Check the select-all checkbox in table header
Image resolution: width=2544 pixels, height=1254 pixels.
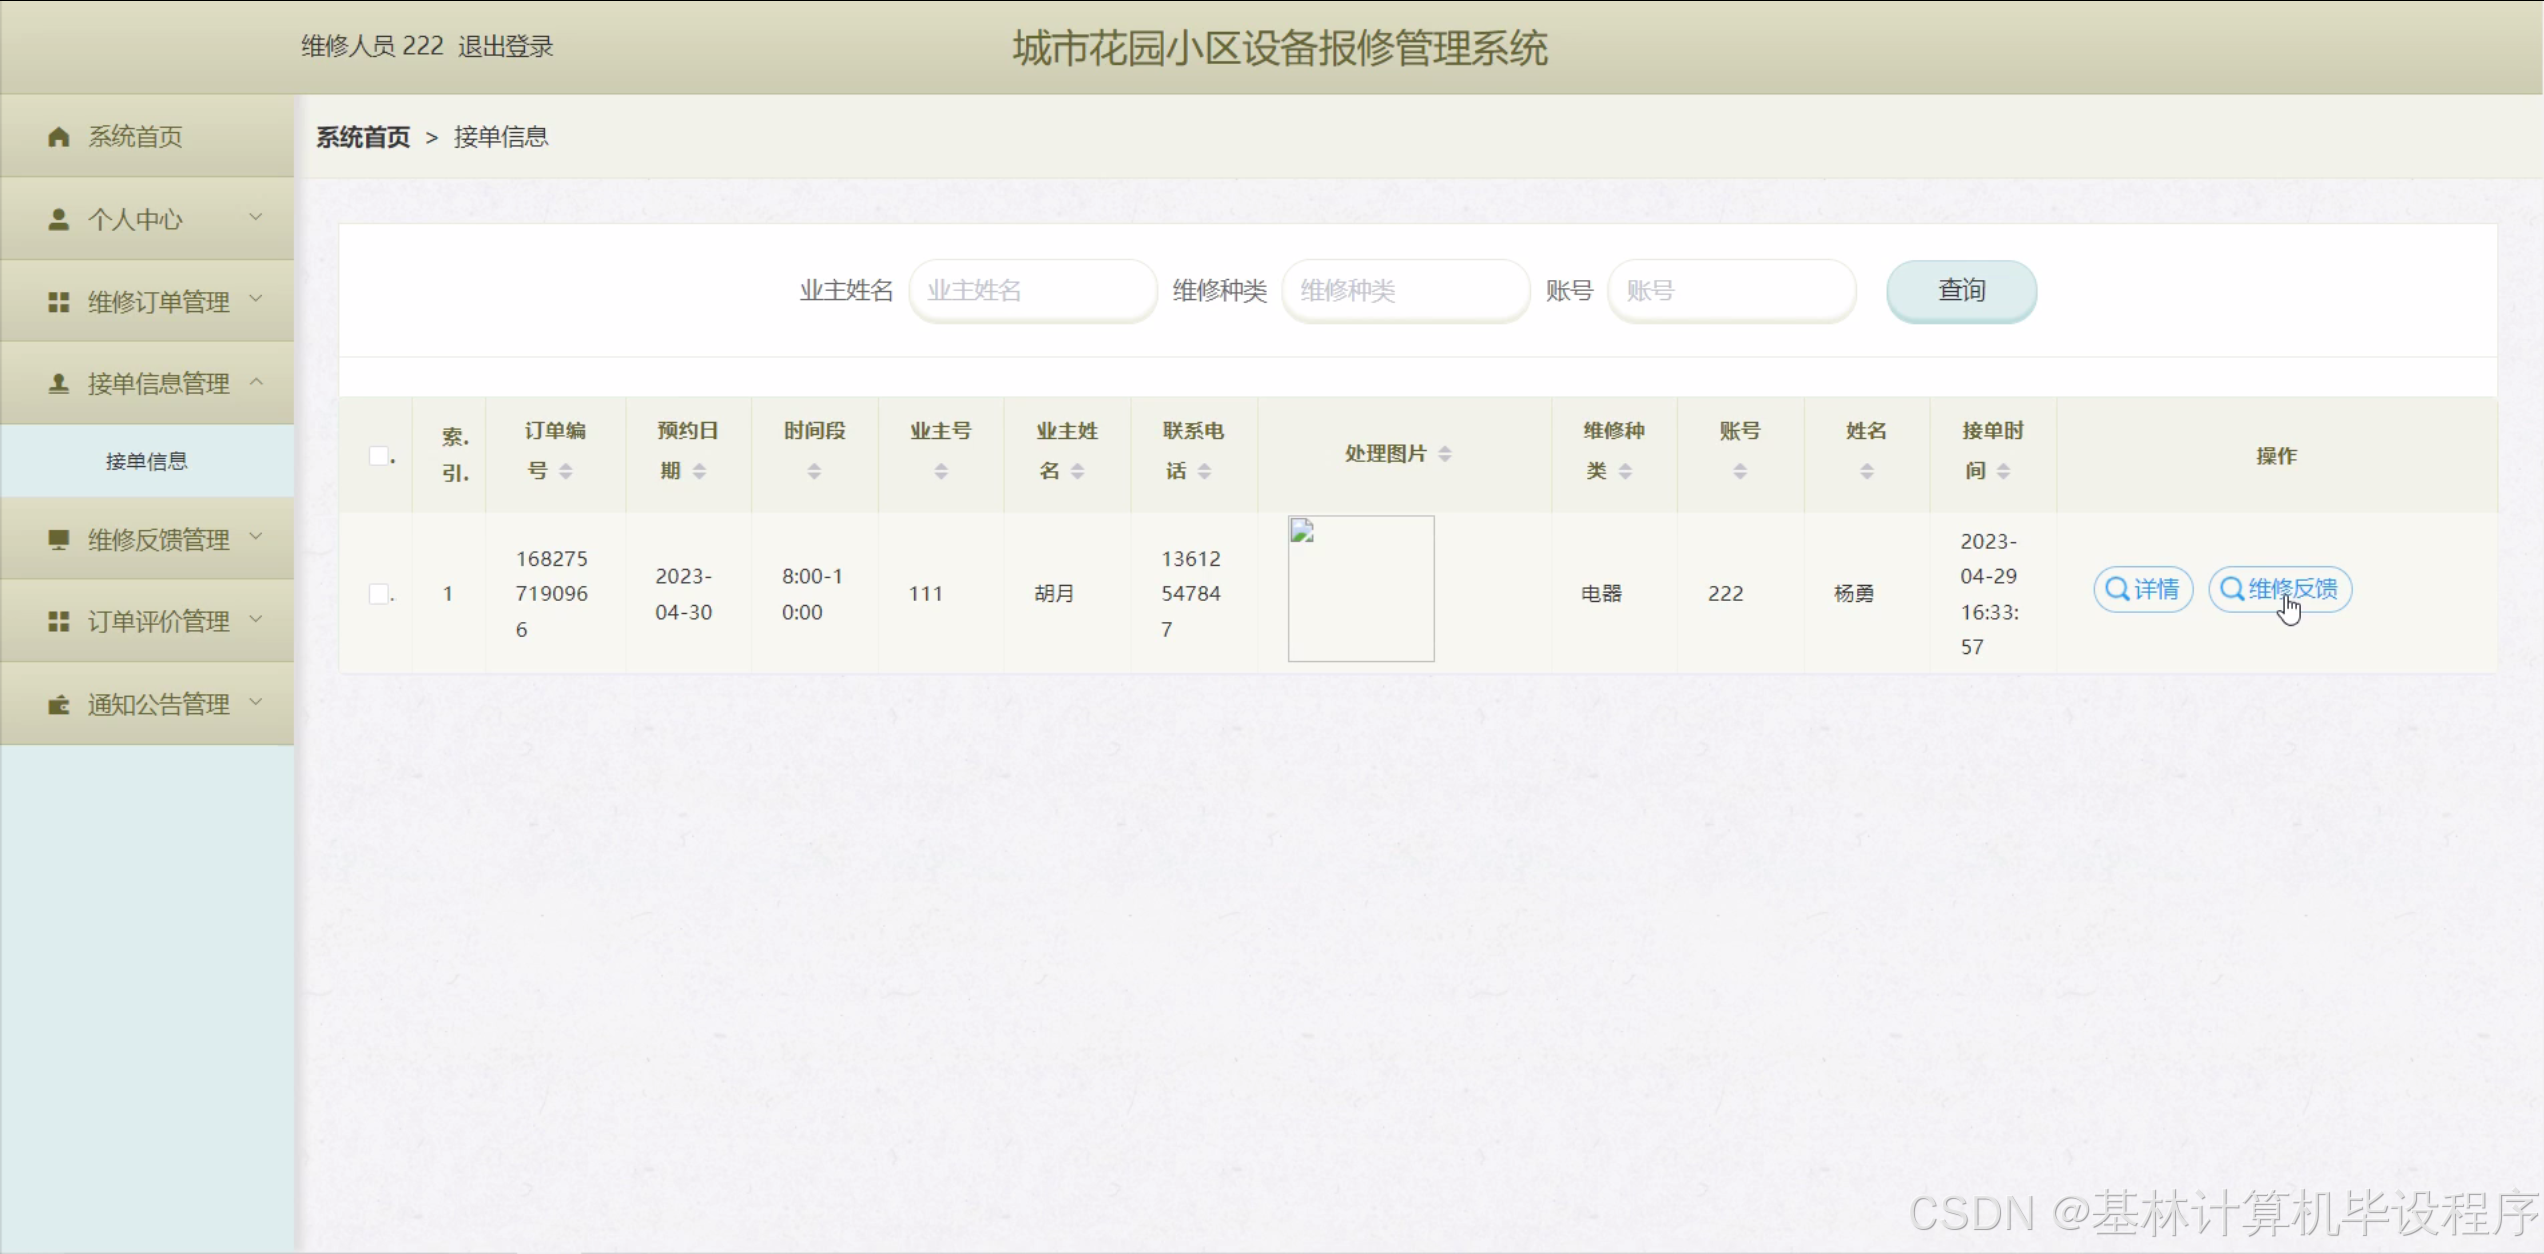pyautogui.click(x=379, y=456)
